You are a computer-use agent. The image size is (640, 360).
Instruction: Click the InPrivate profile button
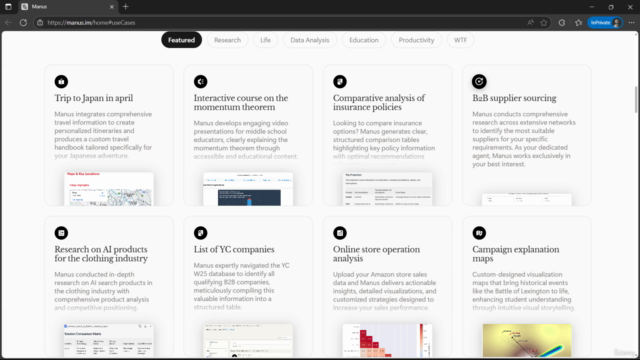pos(605,22)
